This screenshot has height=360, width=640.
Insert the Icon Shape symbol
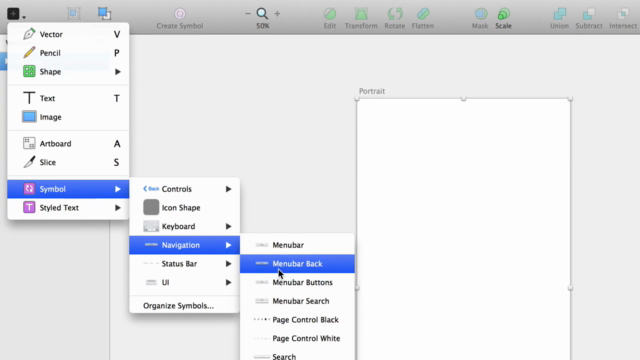point(184,208)
